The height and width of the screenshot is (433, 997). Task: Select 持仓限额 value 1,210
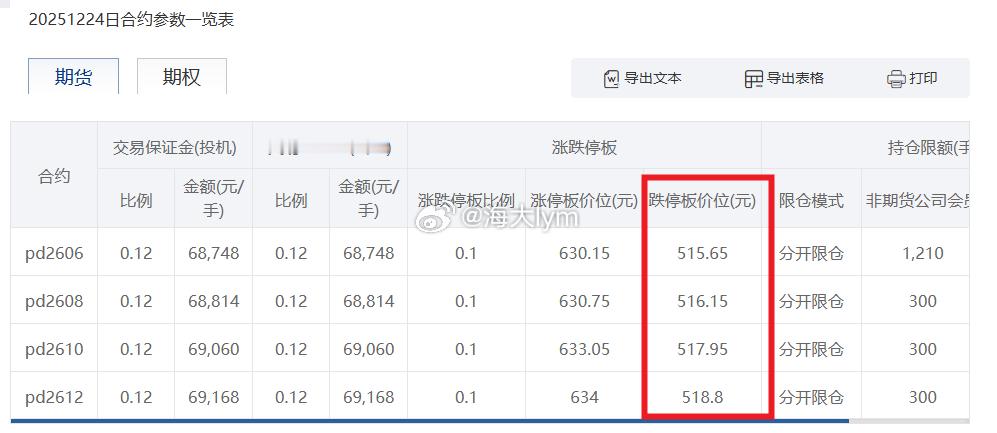pyautogui.click(x=923, y=253)
